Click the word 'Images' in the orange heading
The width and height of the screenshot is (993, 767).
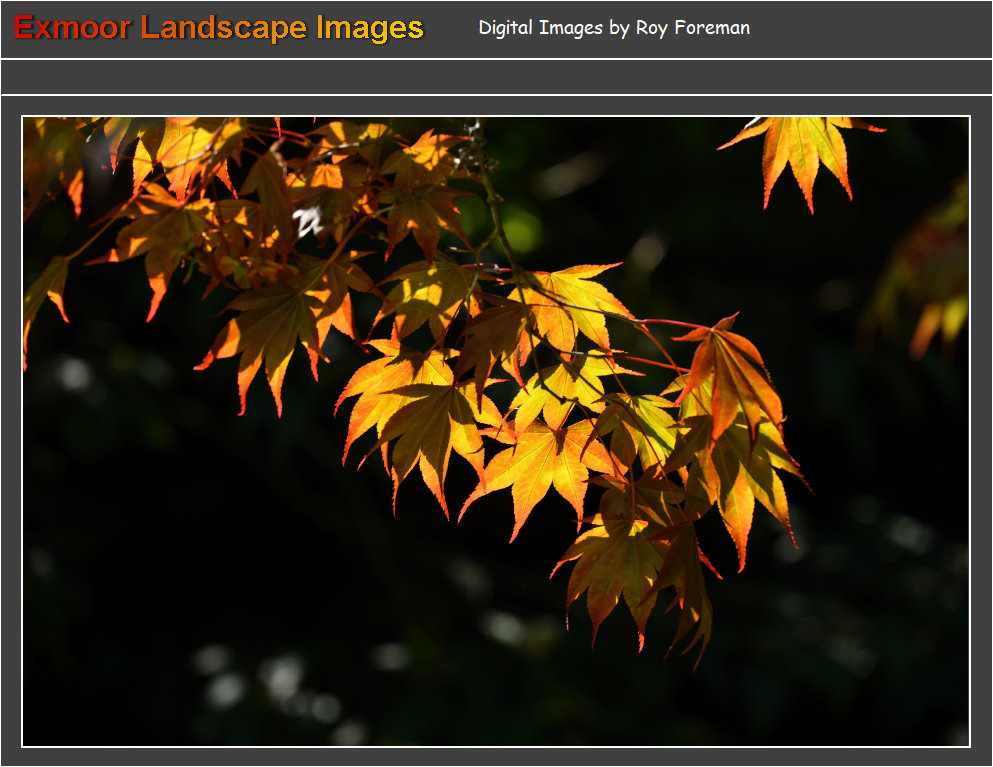click(x=369, y=28)
